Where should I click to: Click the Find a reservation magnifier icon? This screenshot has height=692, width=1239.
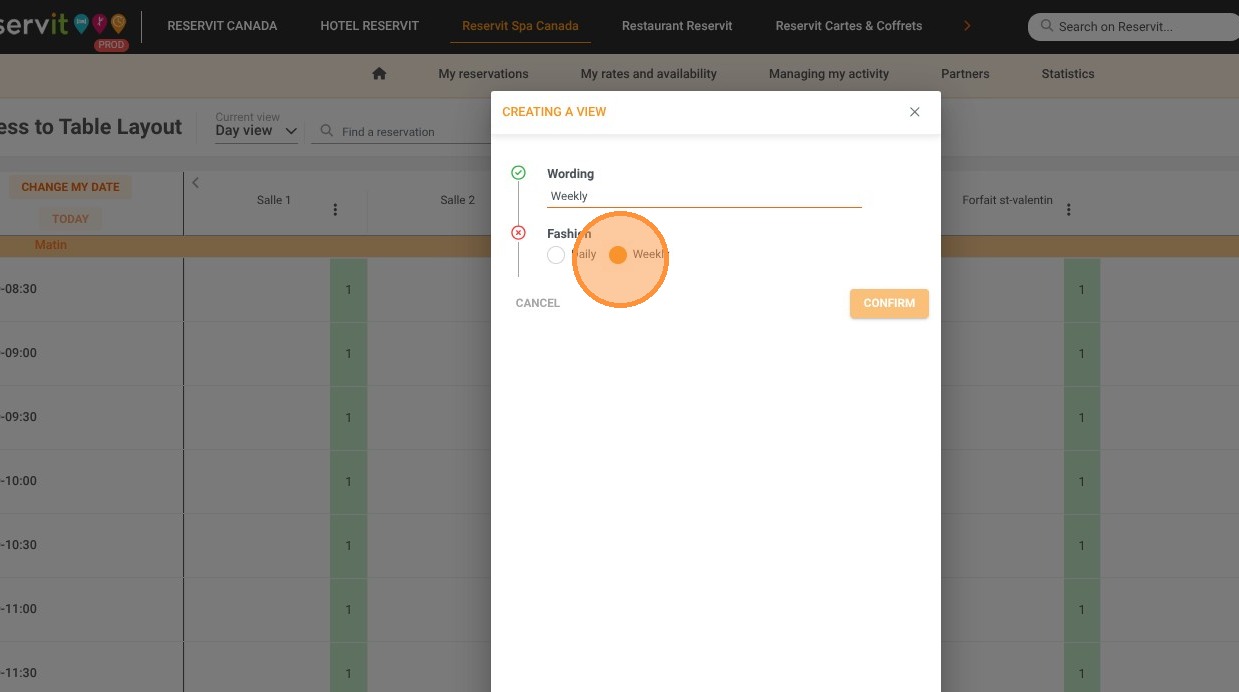(x=326, y=131)
